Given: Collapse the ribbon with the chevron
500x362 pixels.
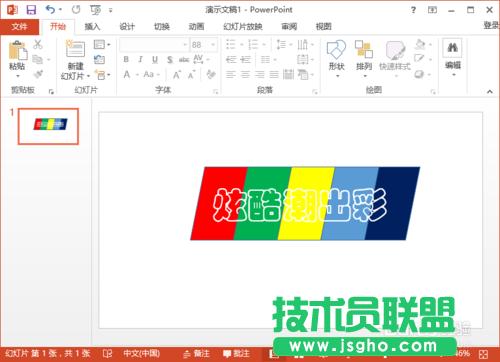Looking at the screenshot, I should tap(489, 91).
